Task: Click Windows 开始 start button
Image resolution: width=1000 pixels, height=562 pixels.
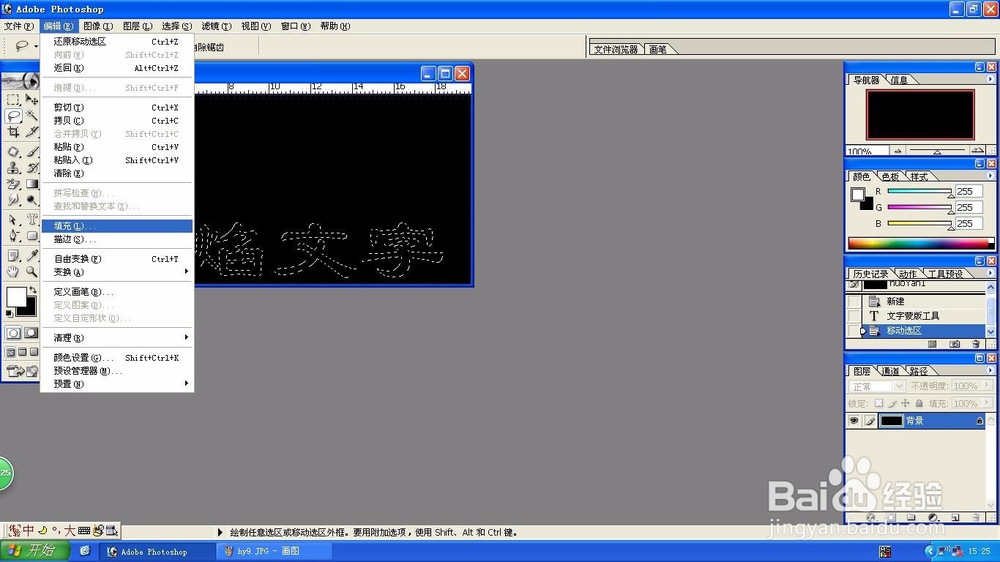Action: tap(34, 551)
